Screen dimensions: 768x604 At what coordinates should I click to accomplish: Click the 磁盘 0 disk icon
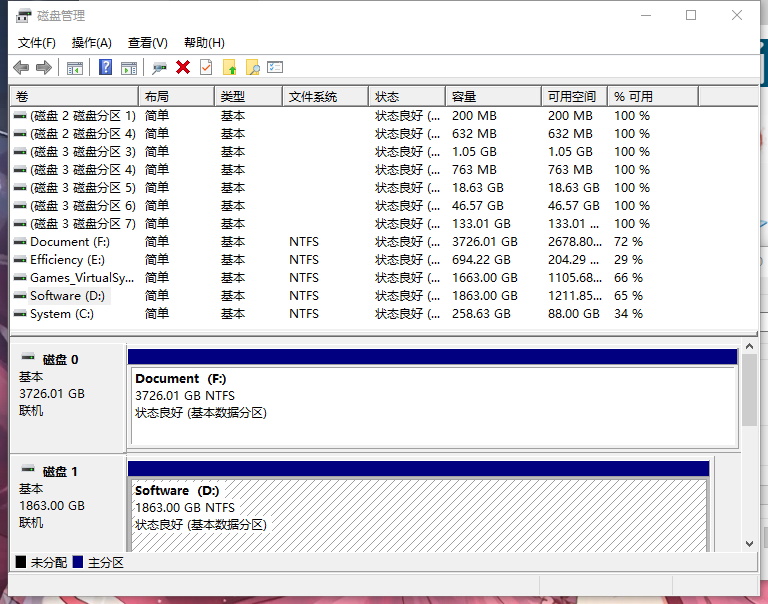point(28,358)
